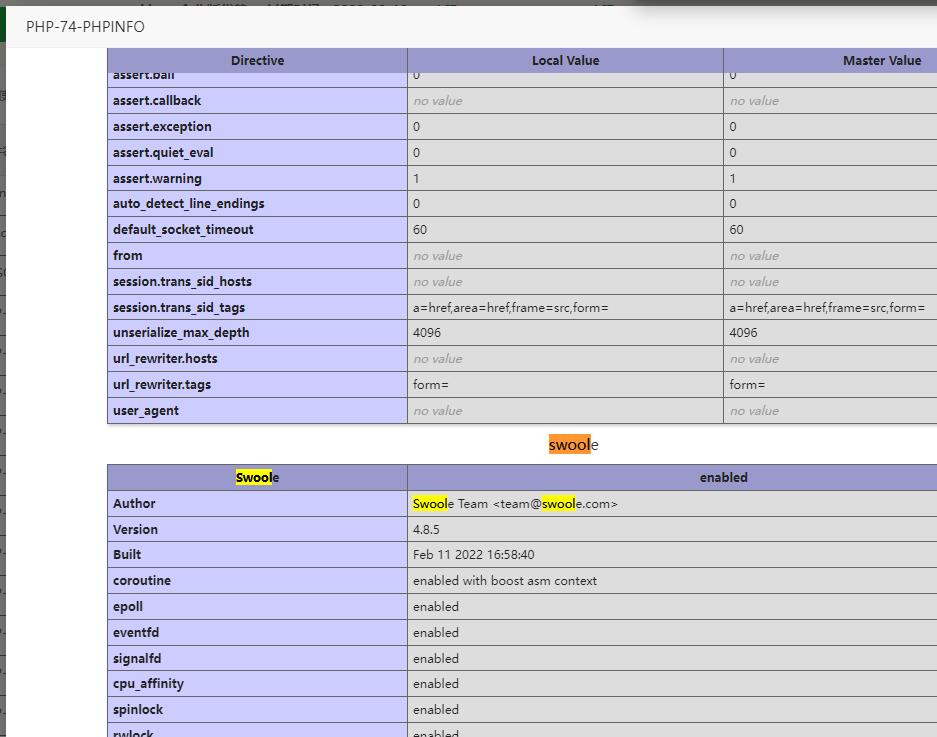Click local value 4096 of unserialize_max_depth
This screenshot has width=937, height=737.
pyautogui.click(x=427, y=333)
